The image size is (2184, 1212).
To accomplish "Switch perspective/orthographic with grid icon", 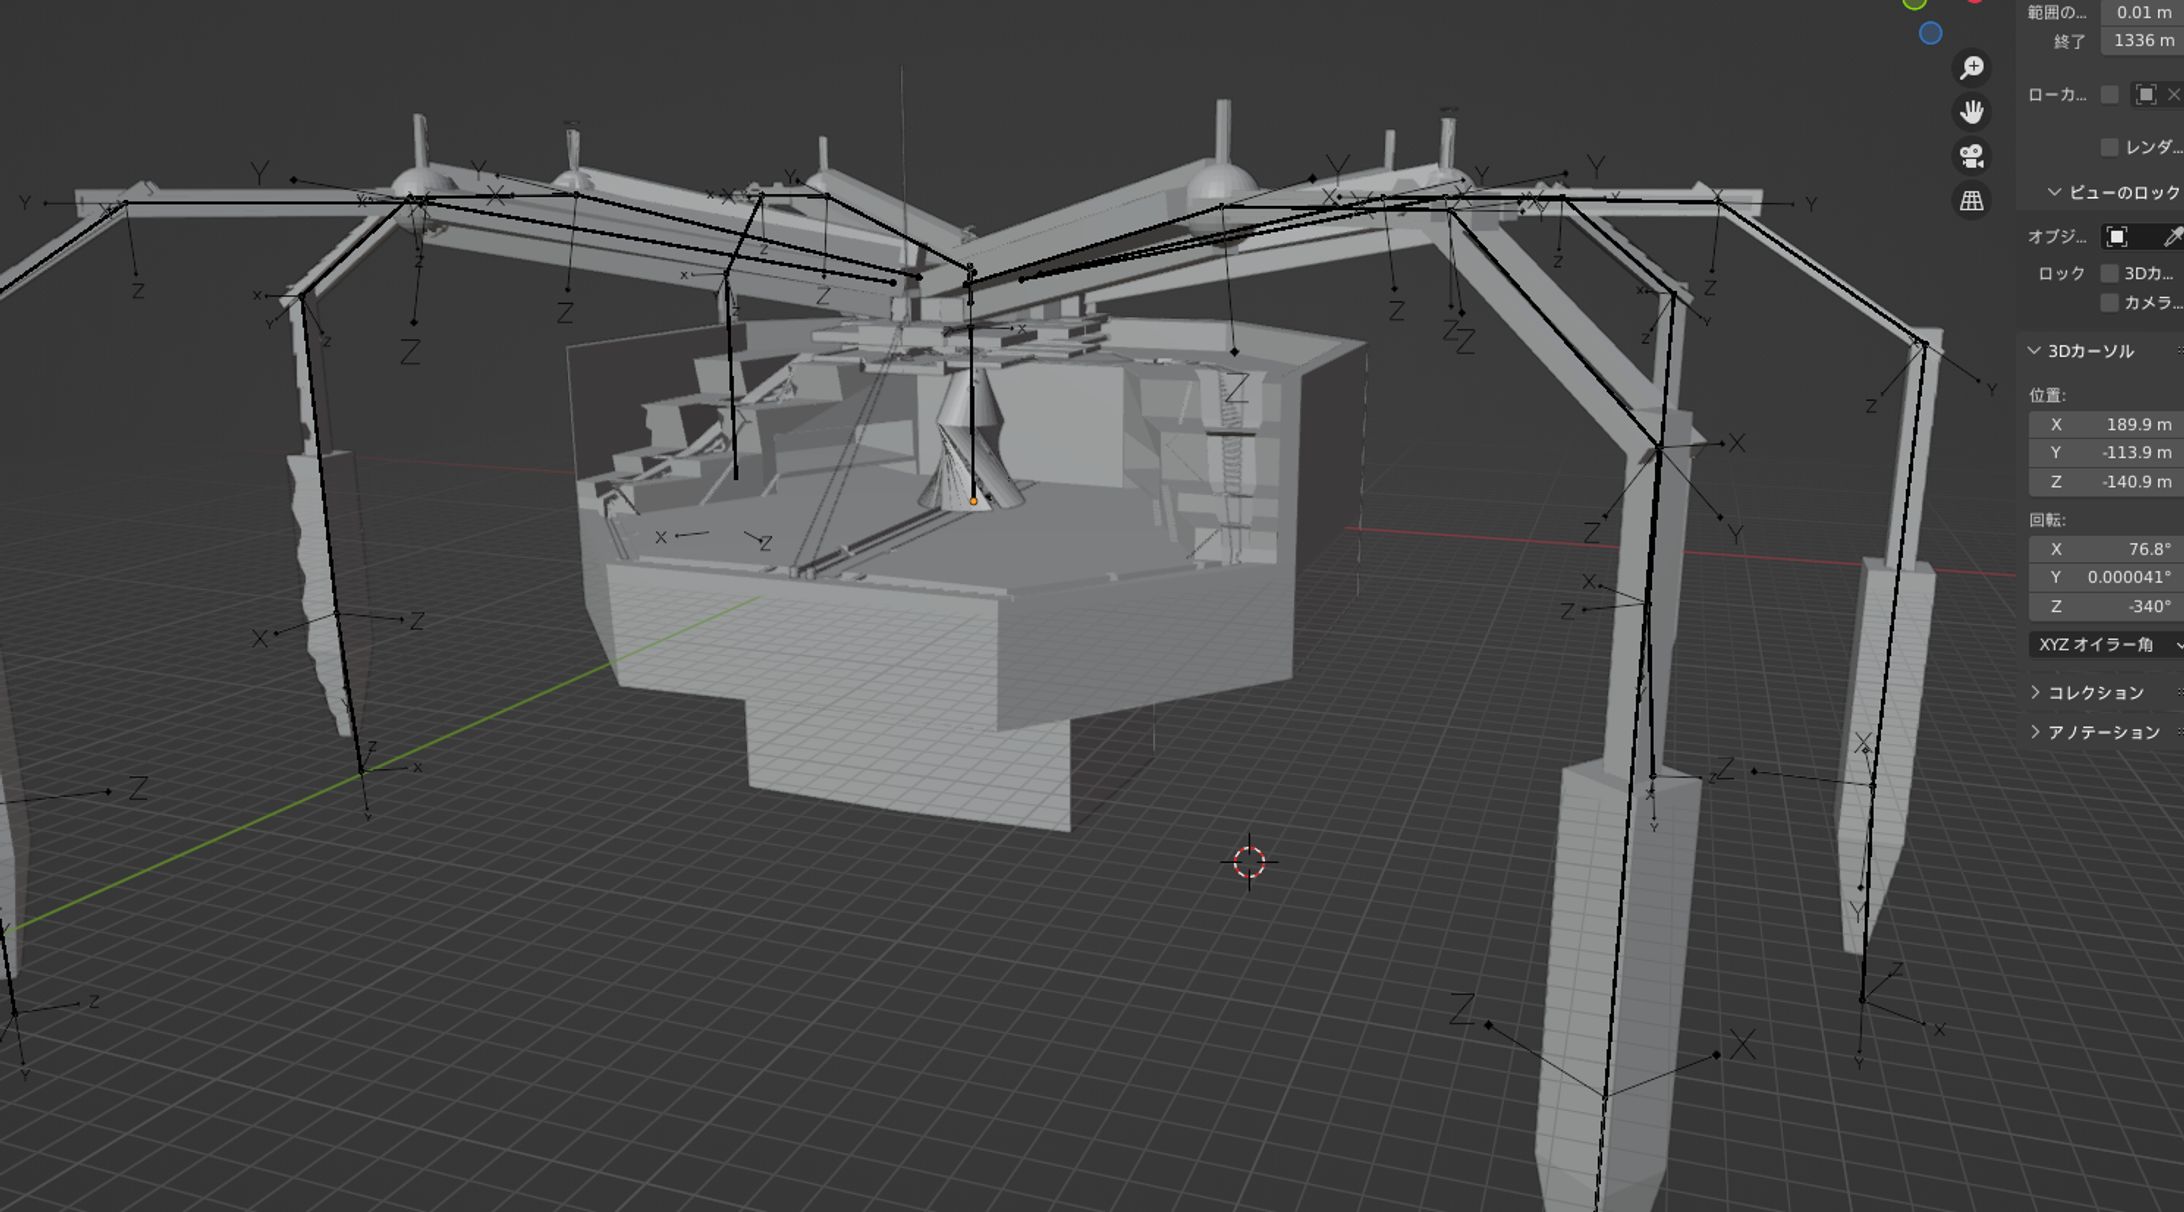I will 1971,201.
